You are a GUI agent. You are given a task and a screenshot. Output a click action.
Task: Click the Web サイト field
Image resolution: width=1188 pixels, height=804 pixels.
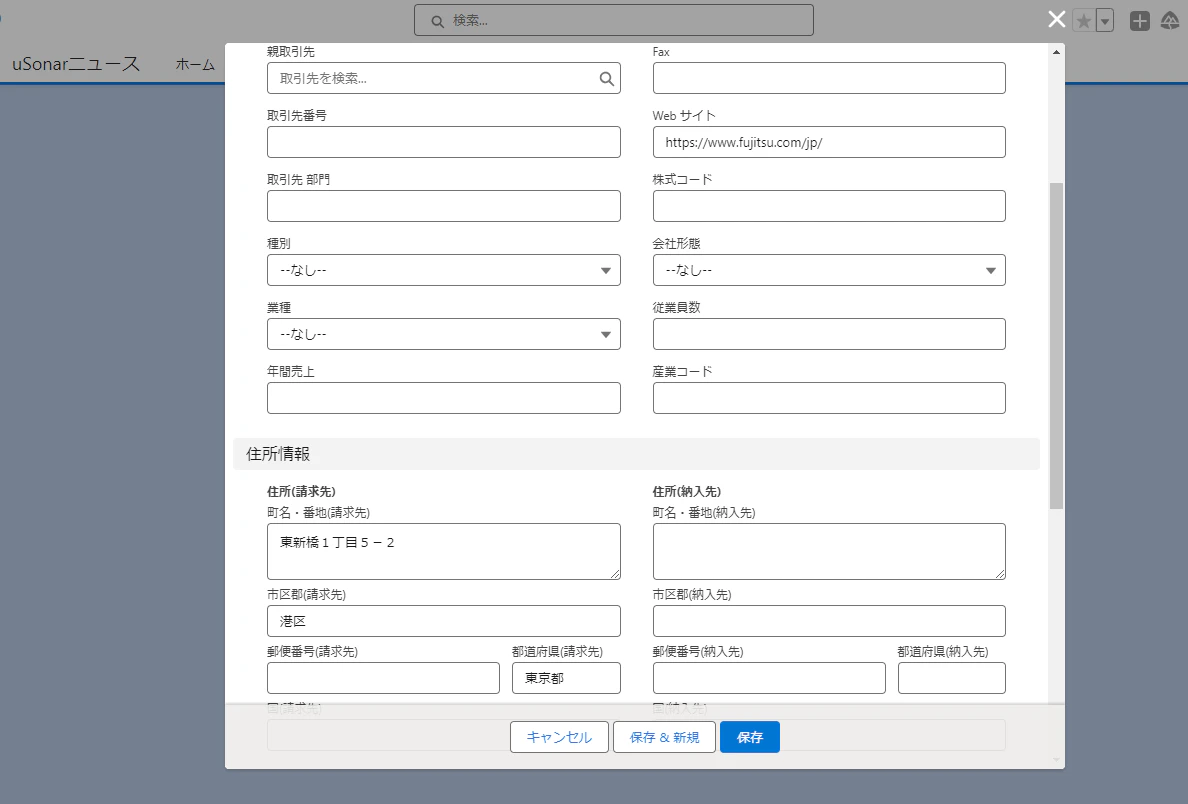(829, 142)
